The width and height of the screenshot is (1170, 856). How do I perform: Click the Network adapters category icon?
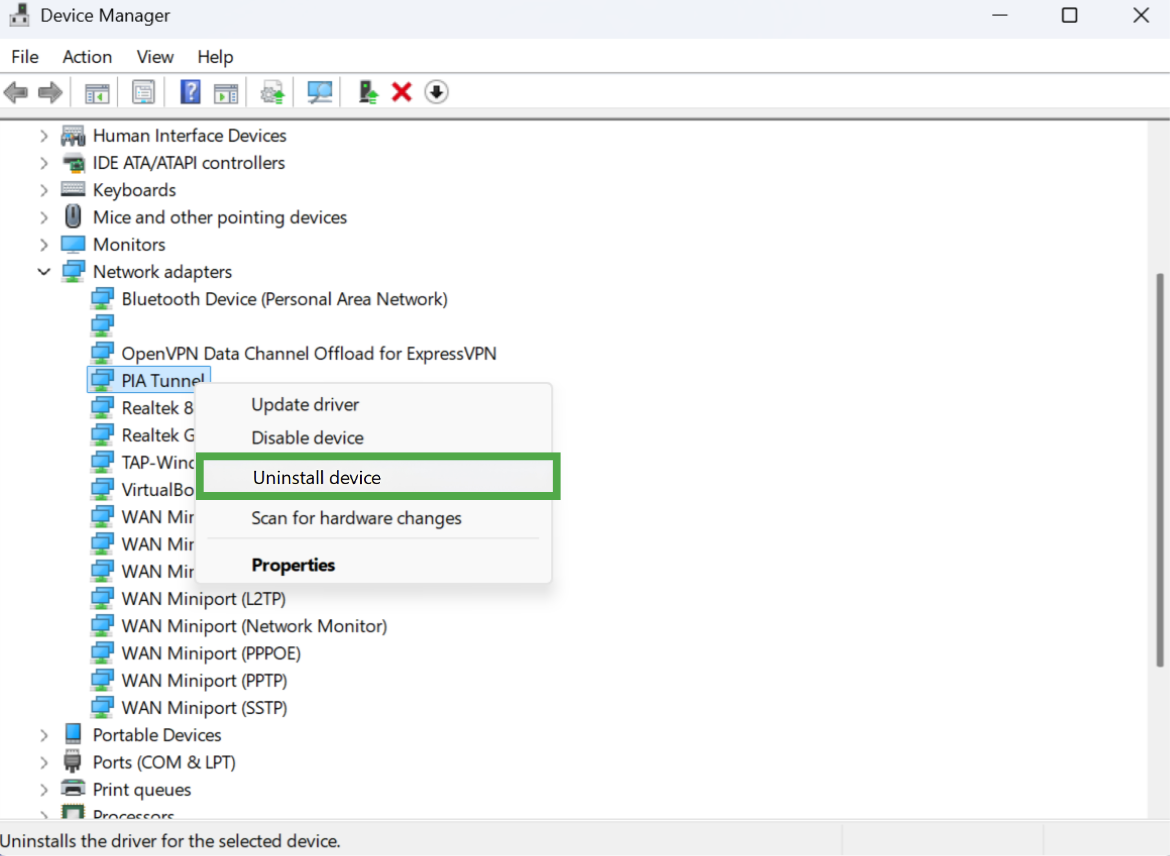73,272
